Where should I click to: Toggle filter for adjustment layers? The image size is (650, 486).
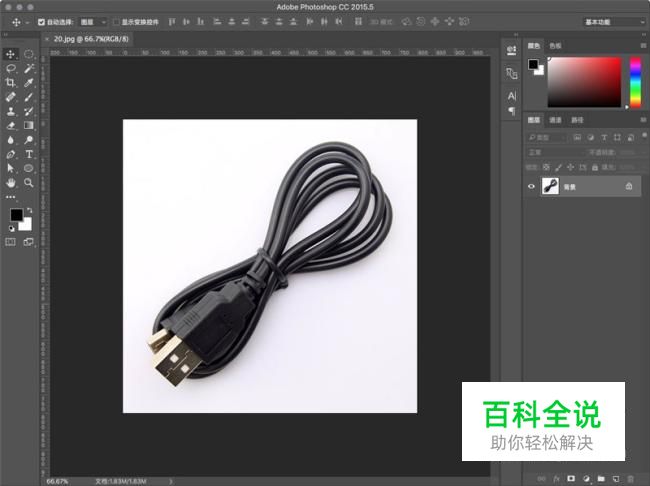590,137
